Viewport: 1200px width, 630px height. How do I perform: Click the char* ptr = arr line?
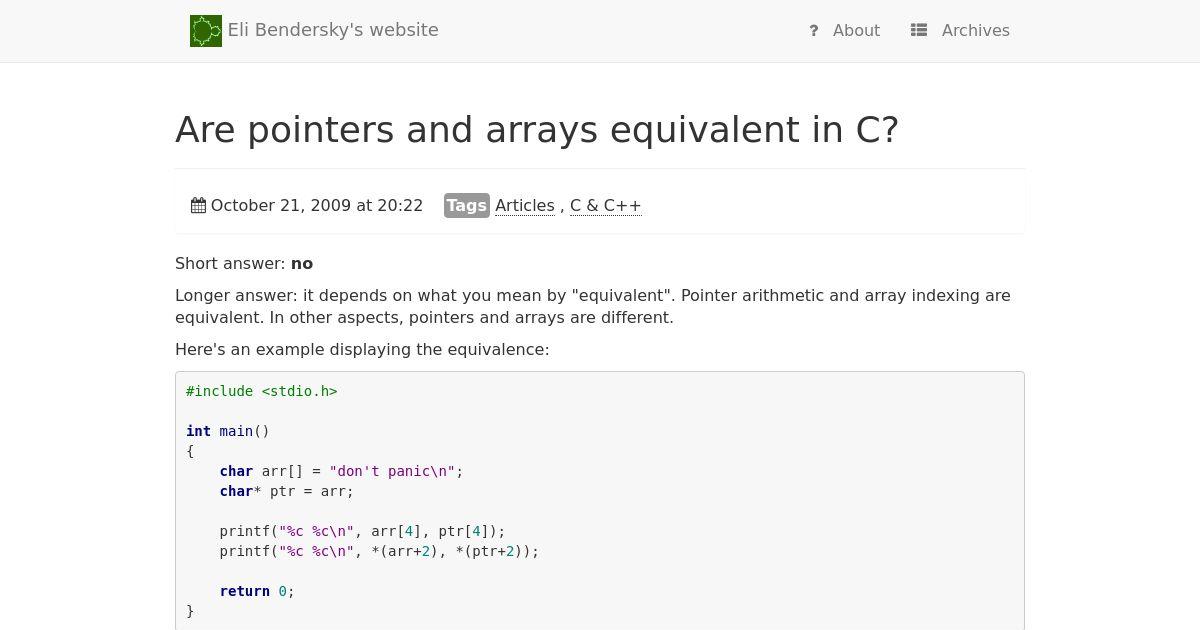[x=287, y=491]
